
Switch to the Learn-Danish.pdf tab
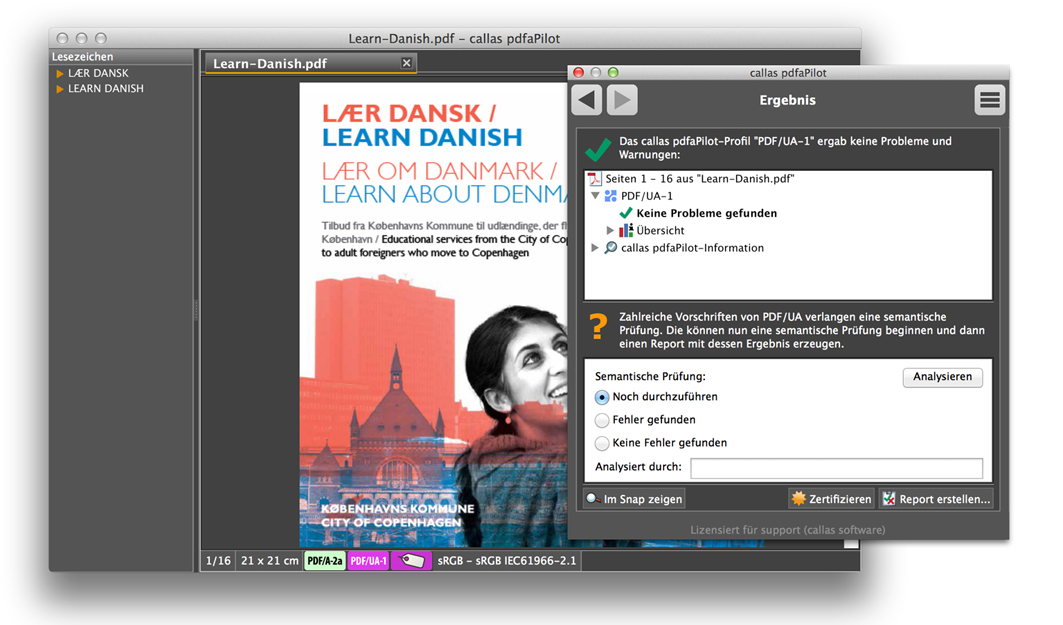click(x=270, y=64)
